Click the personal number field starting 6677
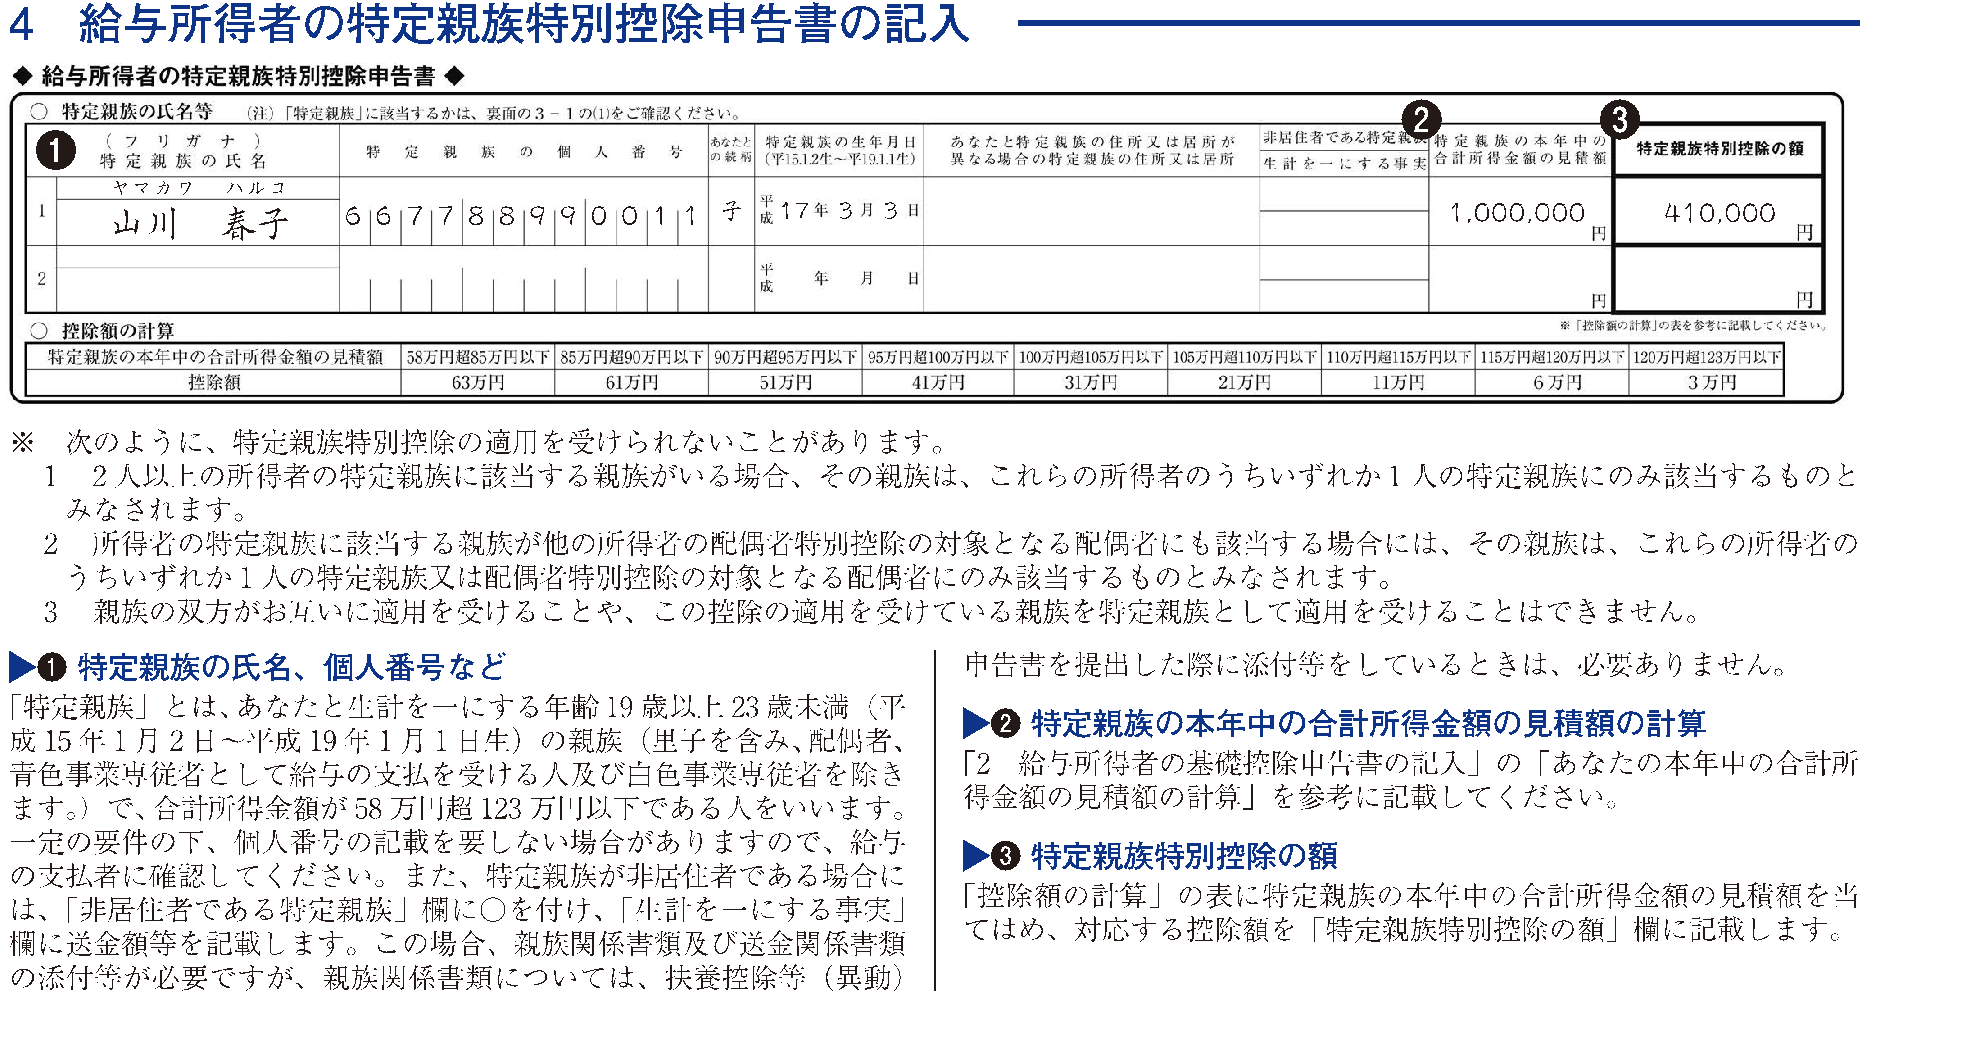The height and width of the screenshot is (1051, 1973). [x=521, y=215]
